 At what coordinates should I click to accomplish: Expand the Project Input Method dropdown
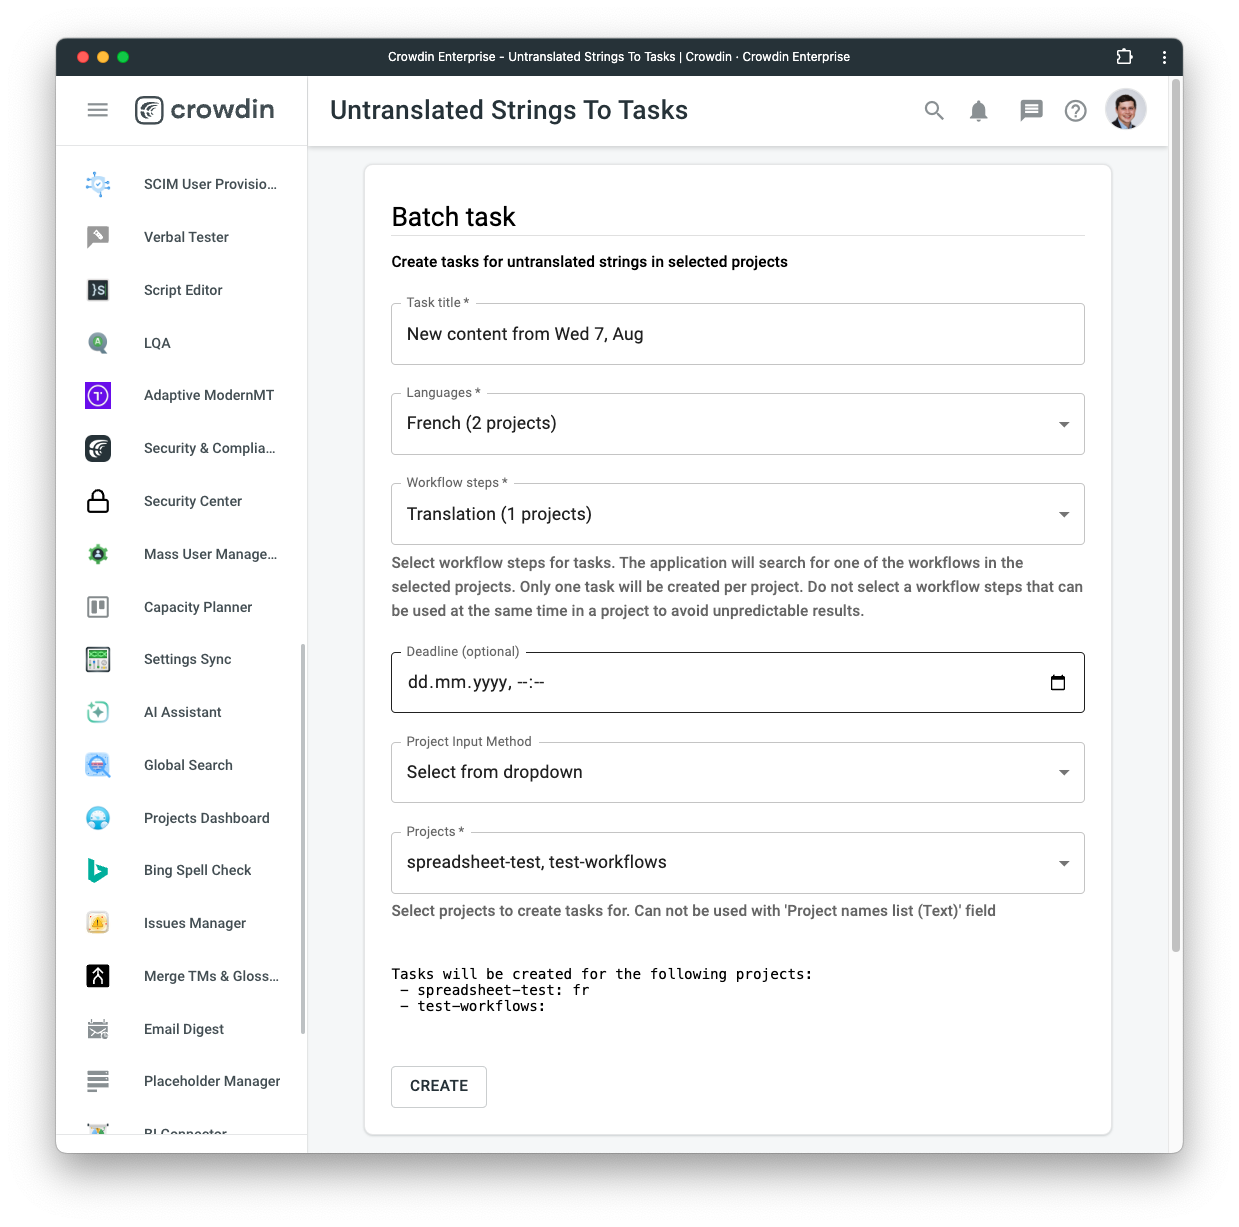pos(738,772)
